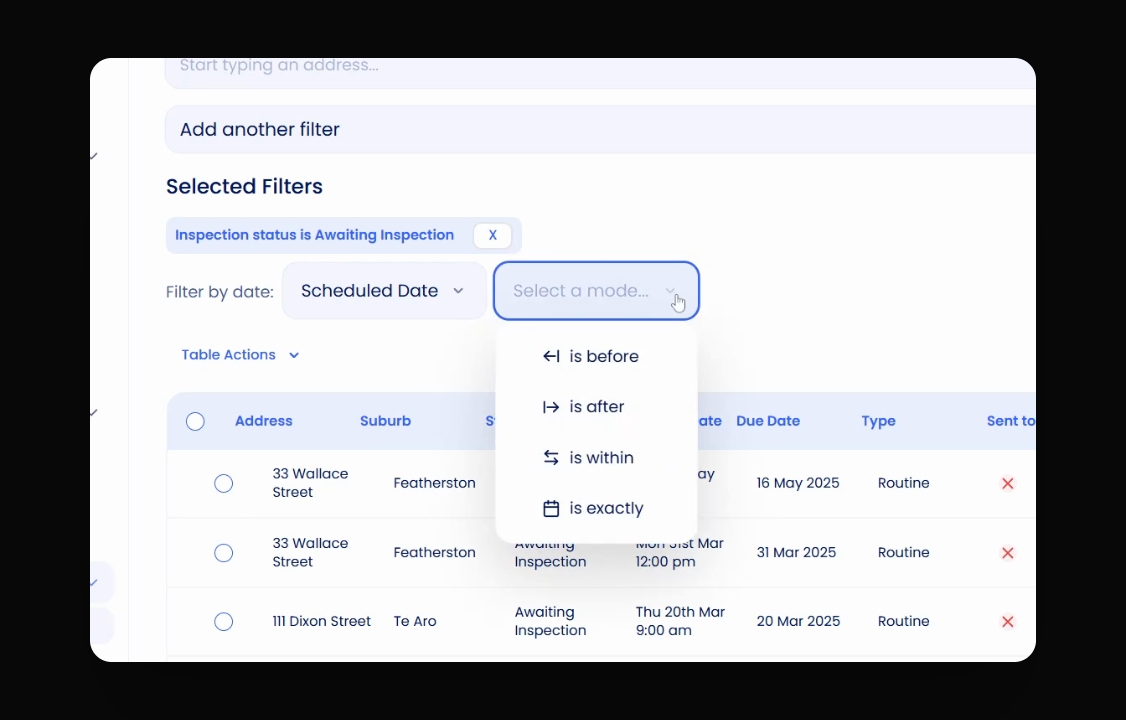1126x720 pixels.
Task: Click the red X for the 20 Mar 2025 row
Action: 1008,622
